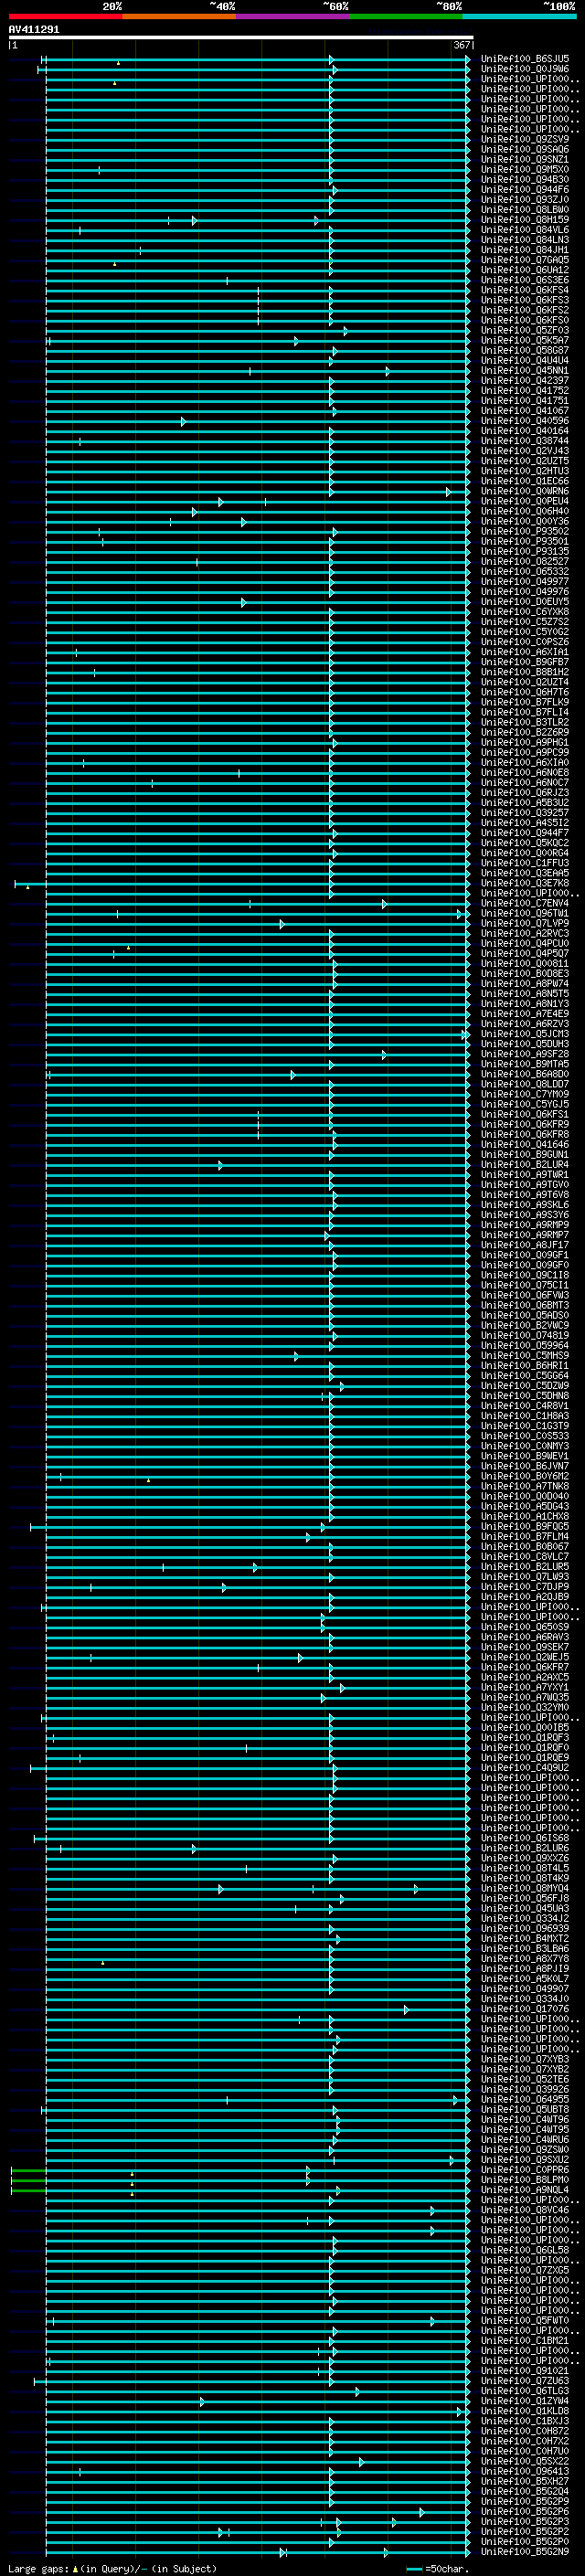Select hit label UniRef100_C7ENV4

pyautogui.click(x=525, y=903)
